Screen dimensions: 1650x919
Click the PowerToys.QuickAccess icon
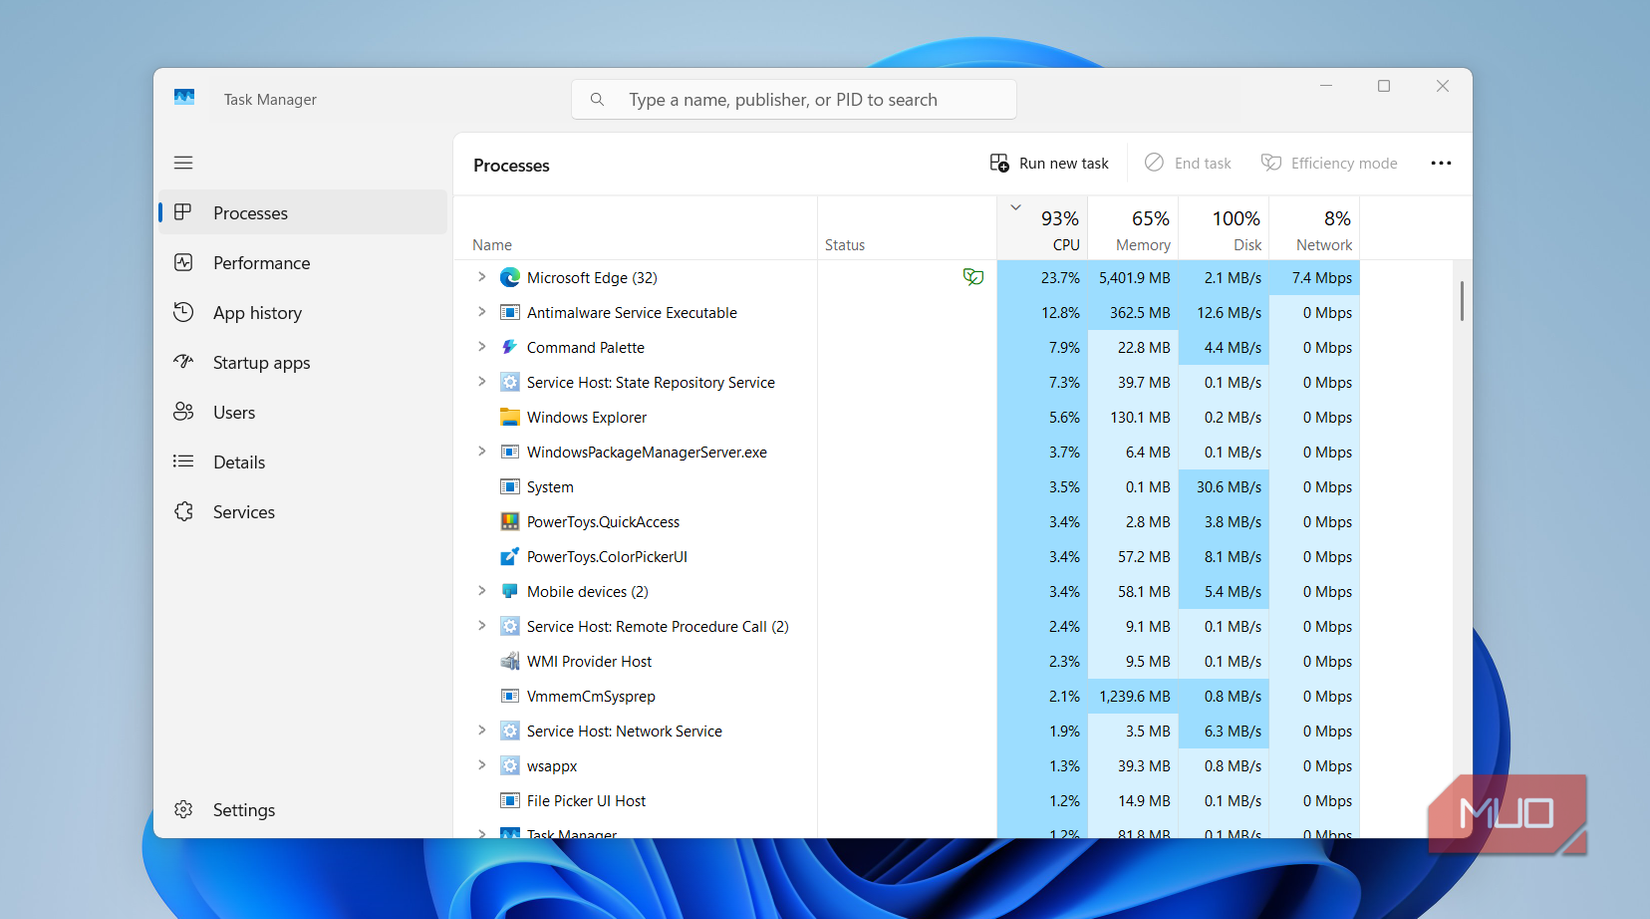pos(510,522)
